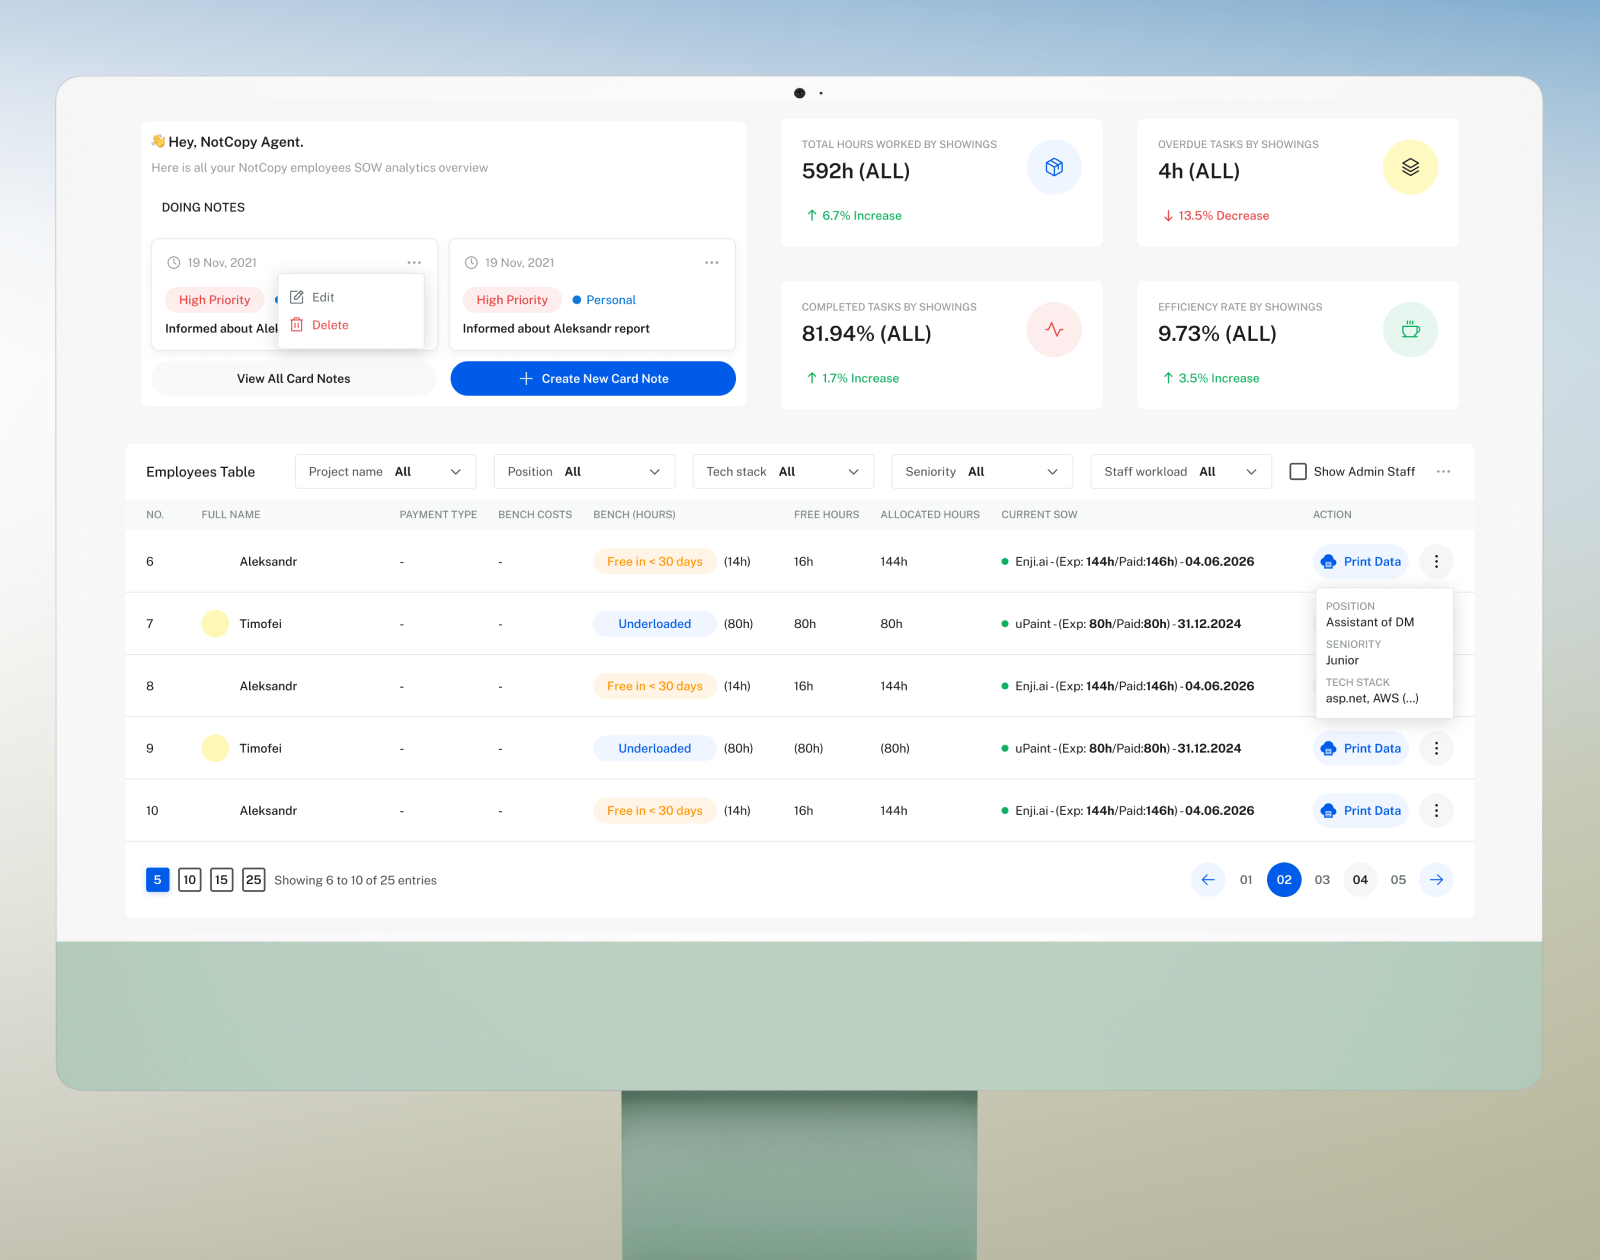Viewport: 1600px width, 1260px height.
Task: Choose Delete from the note context menu
Action: click(x=330, y=325)
